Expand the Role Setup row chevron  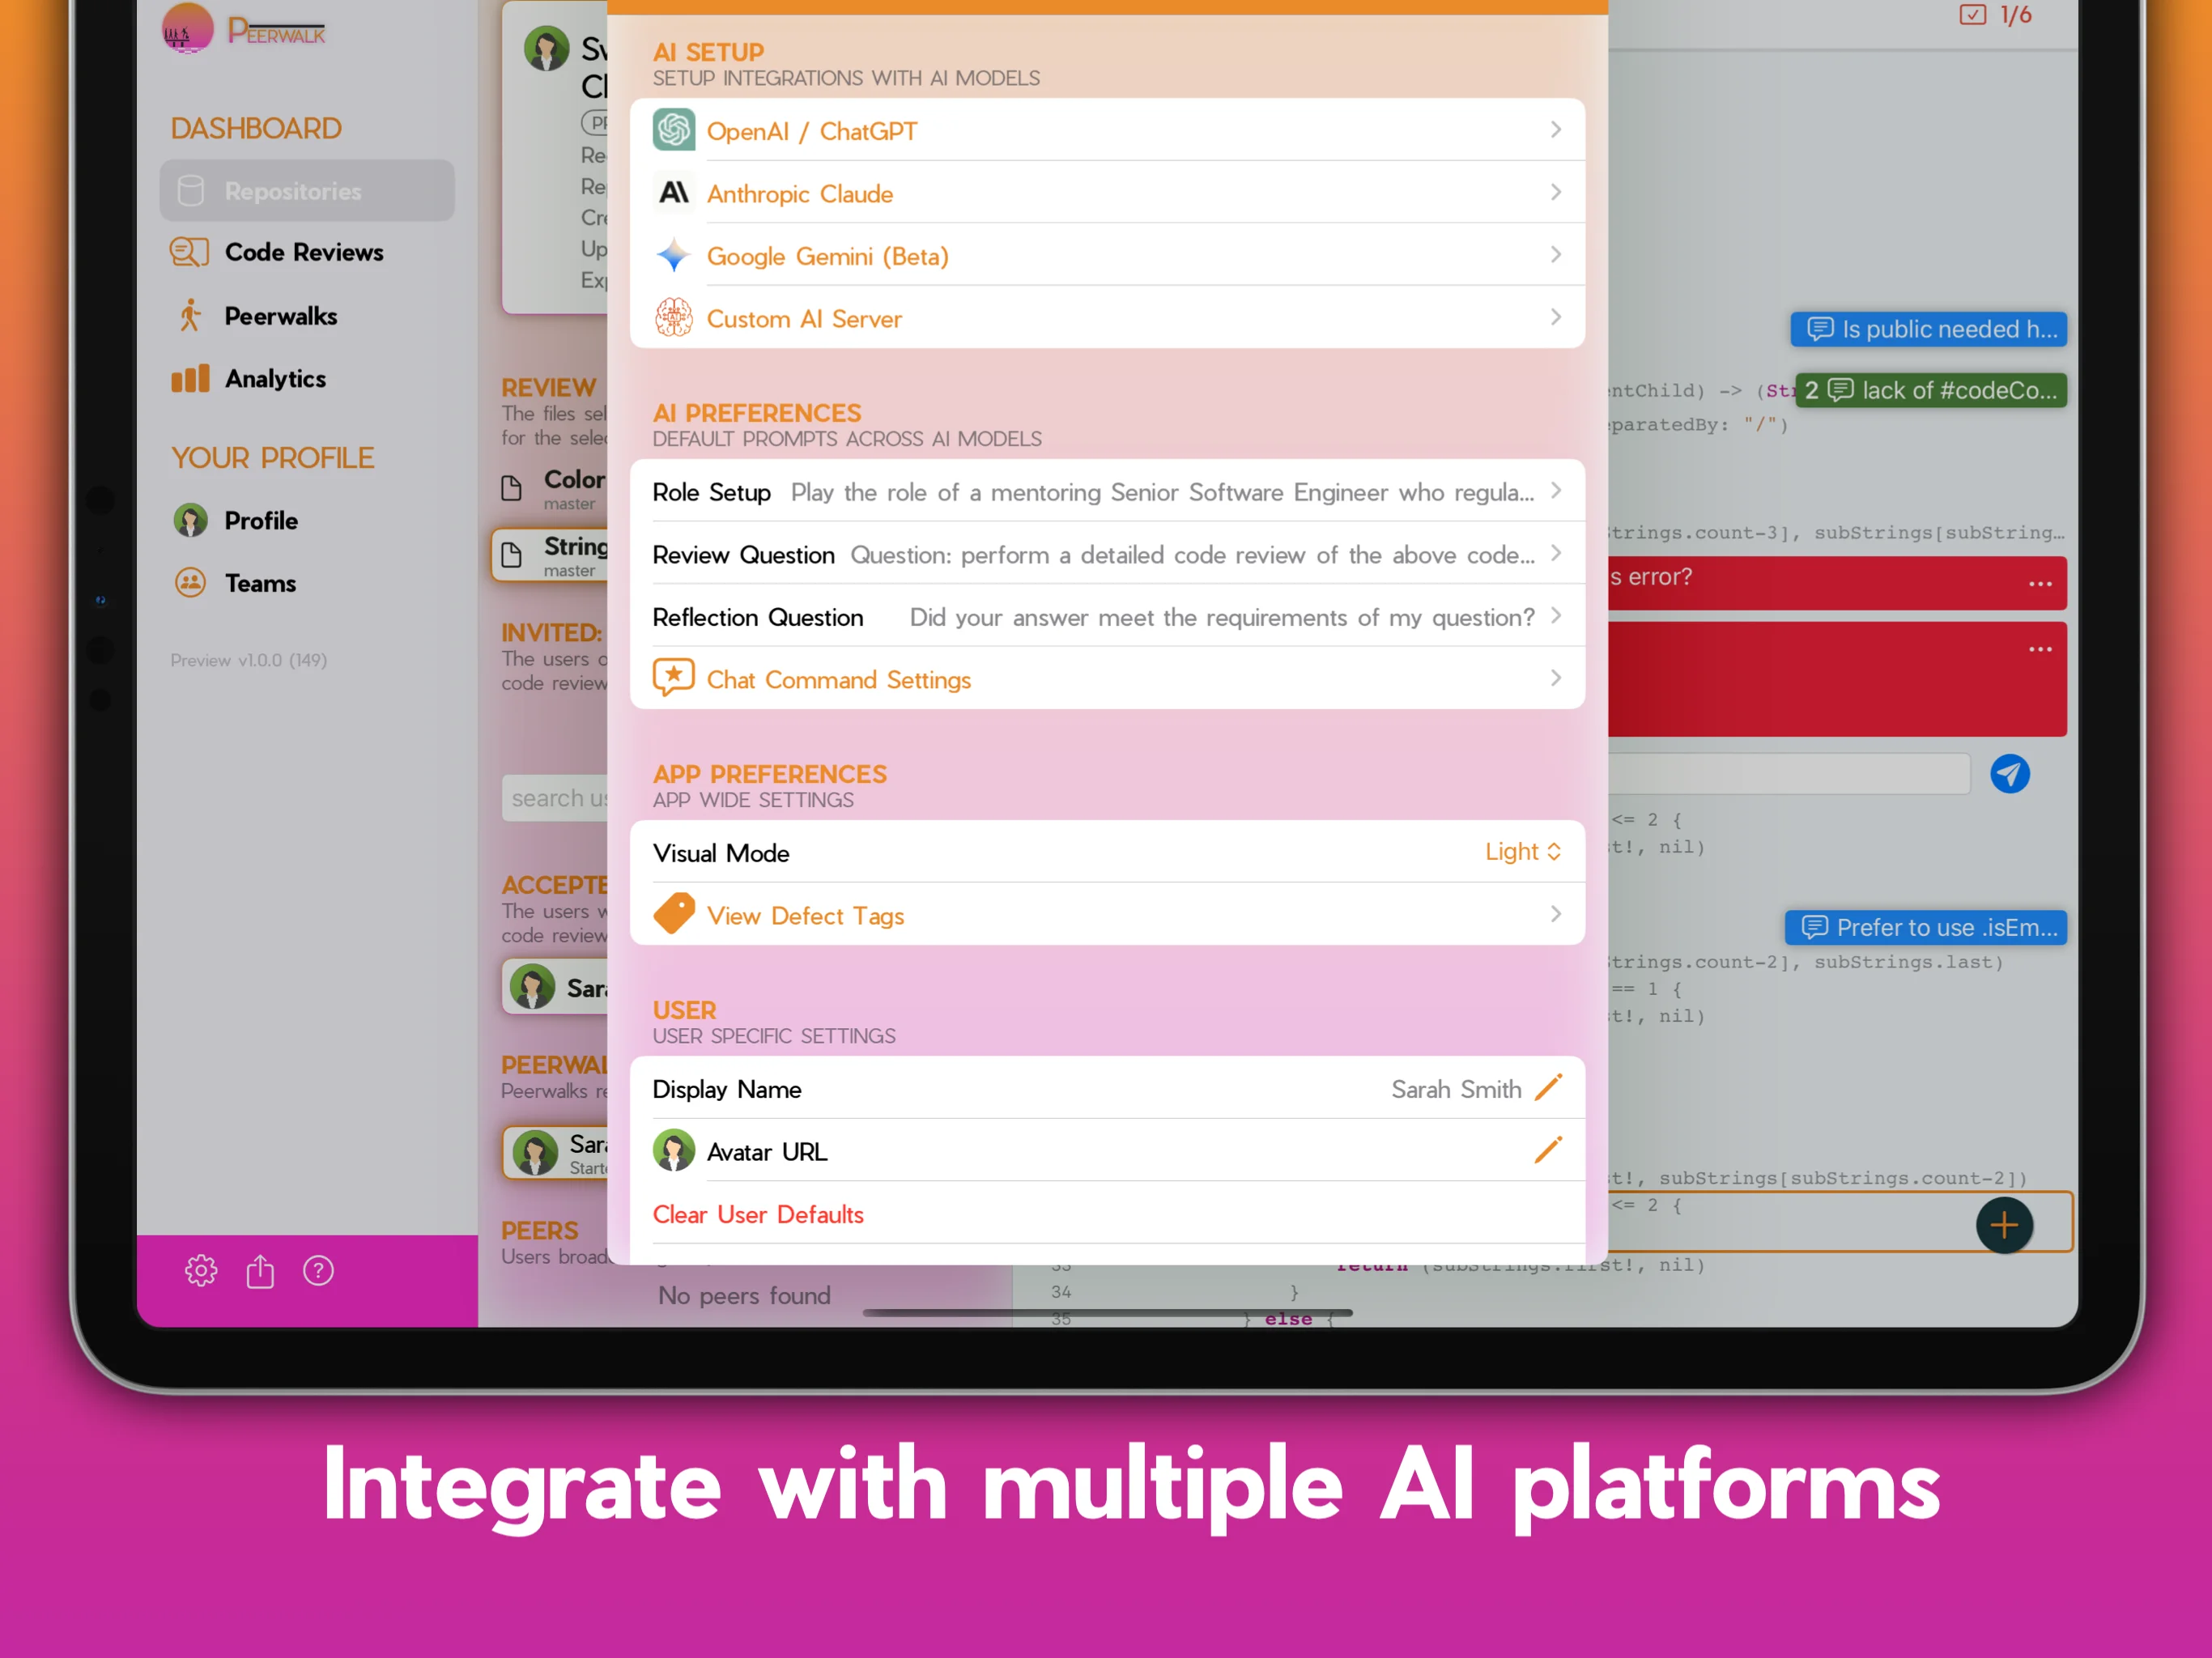(x=1556, y=491)
